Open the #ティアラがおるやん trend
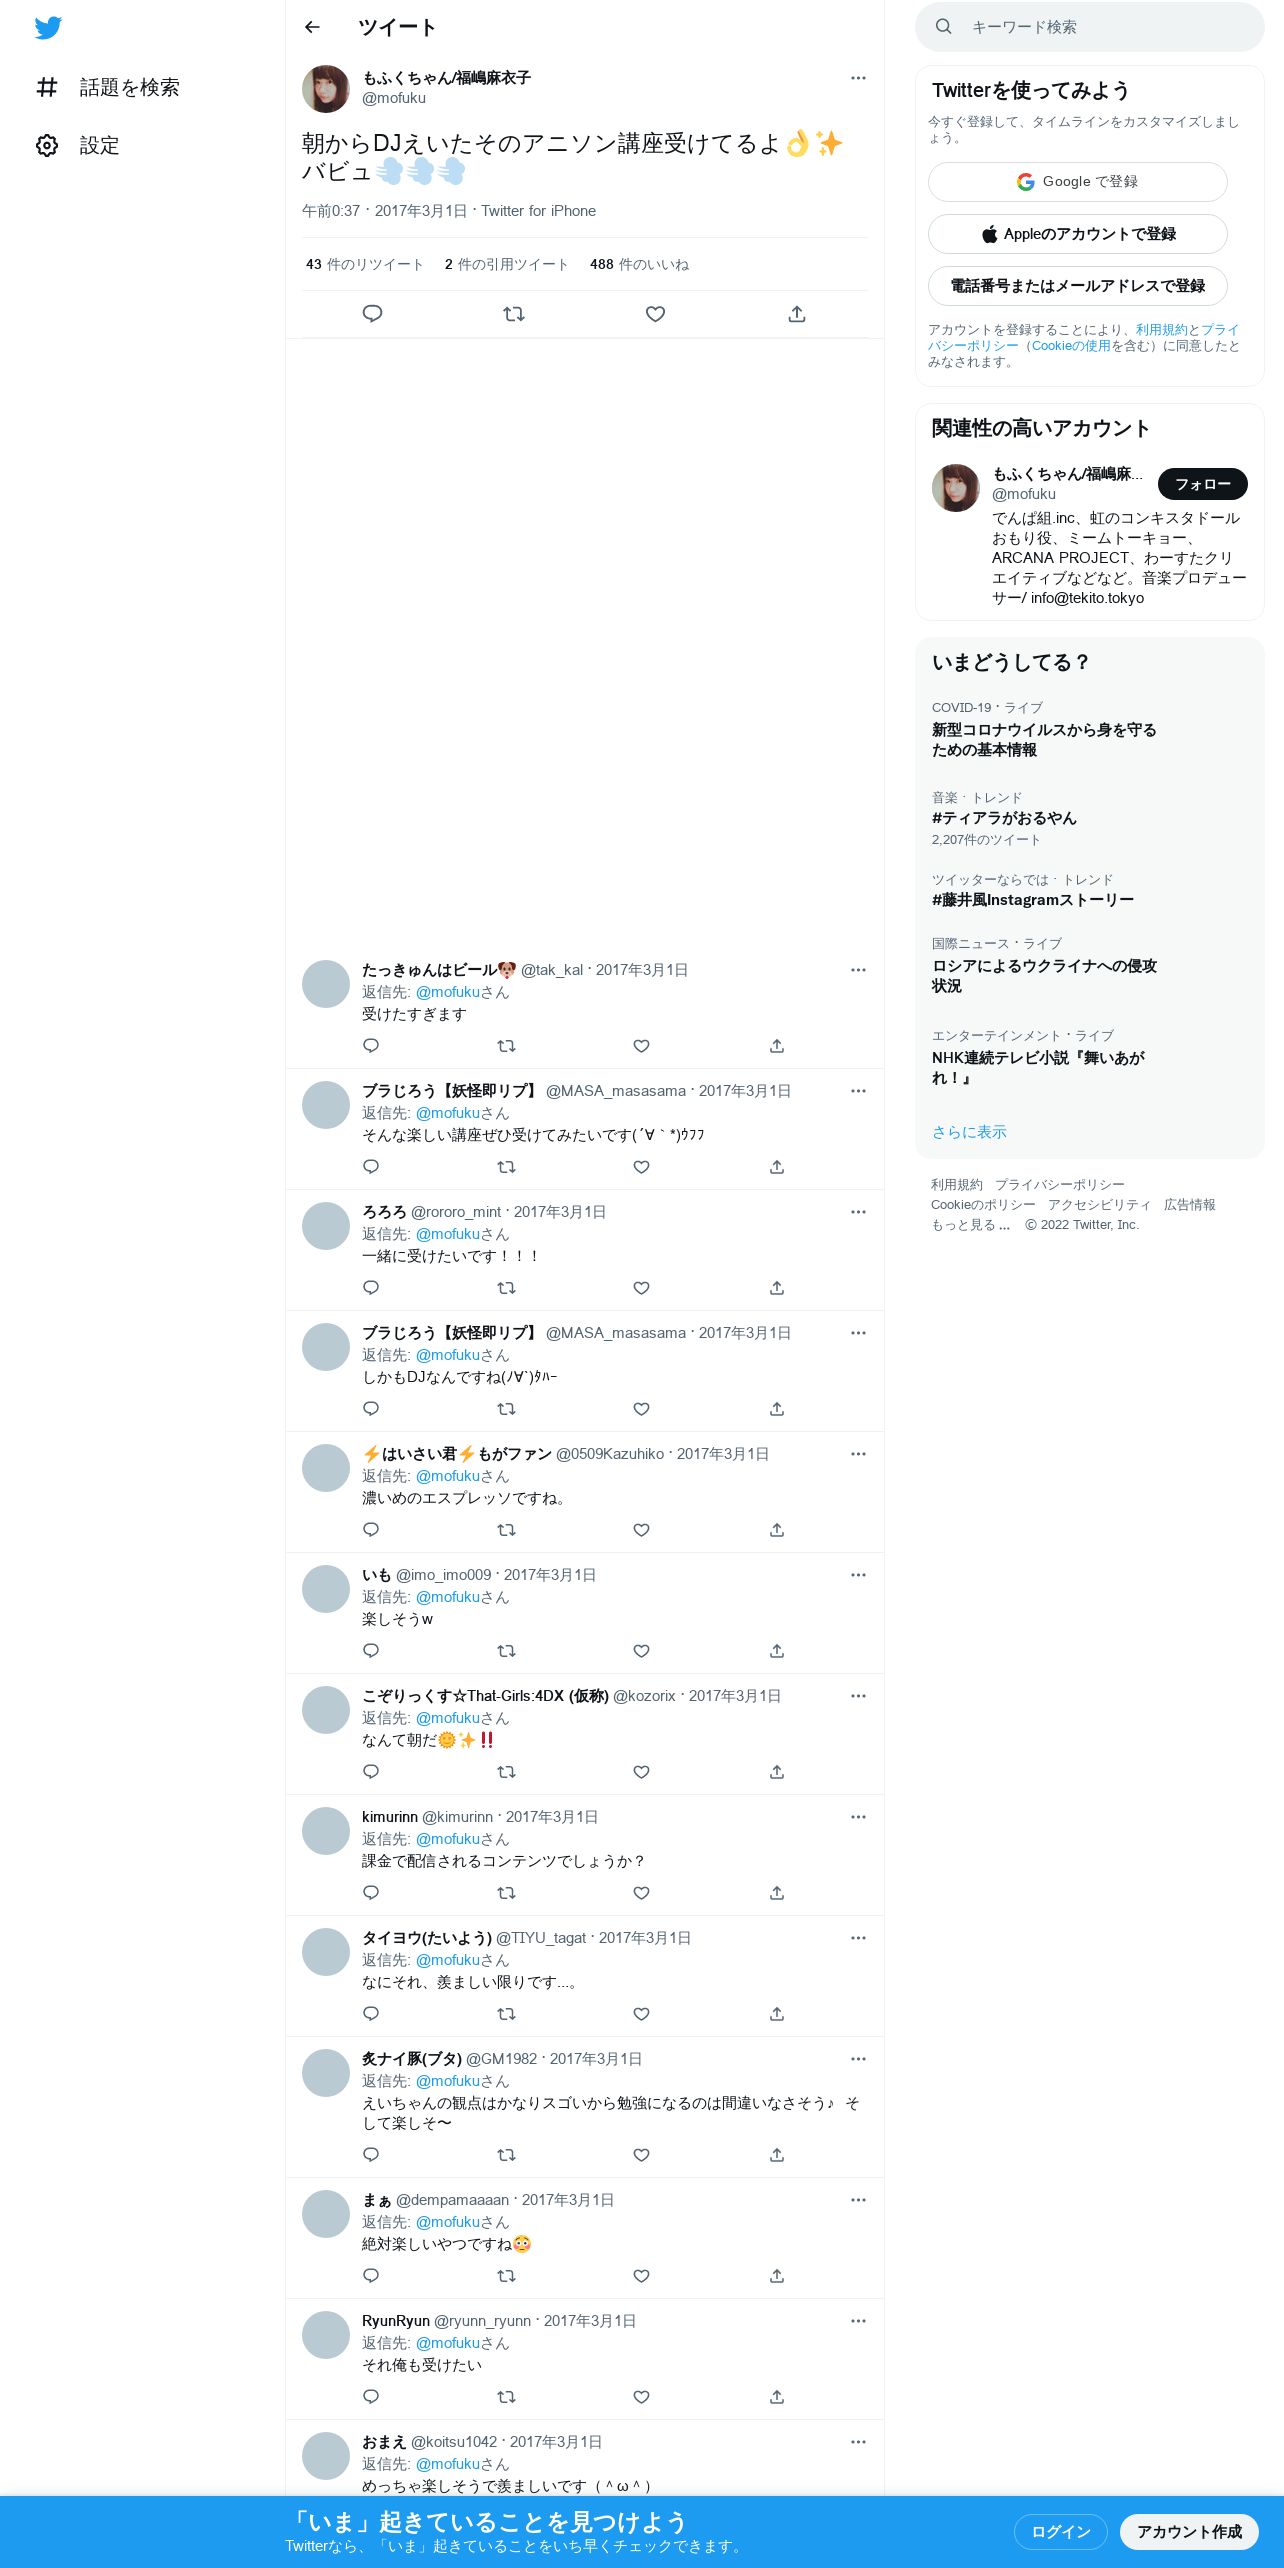Screen dimensions: 1284x2568 [1004, 818]
